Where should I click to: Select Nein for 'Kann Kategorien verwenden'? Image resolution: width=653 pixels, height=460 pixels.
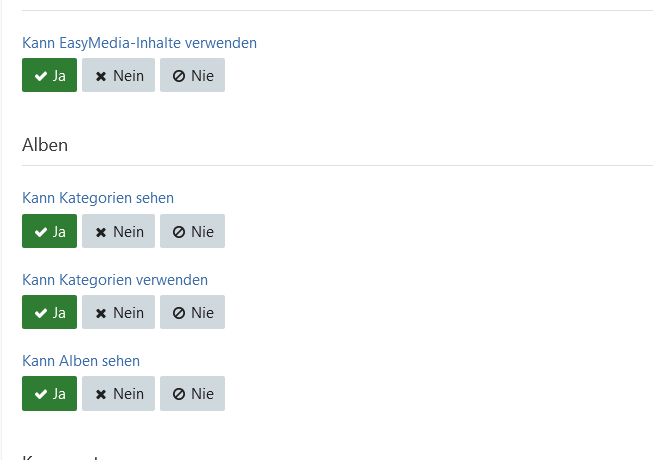point(118,312)
